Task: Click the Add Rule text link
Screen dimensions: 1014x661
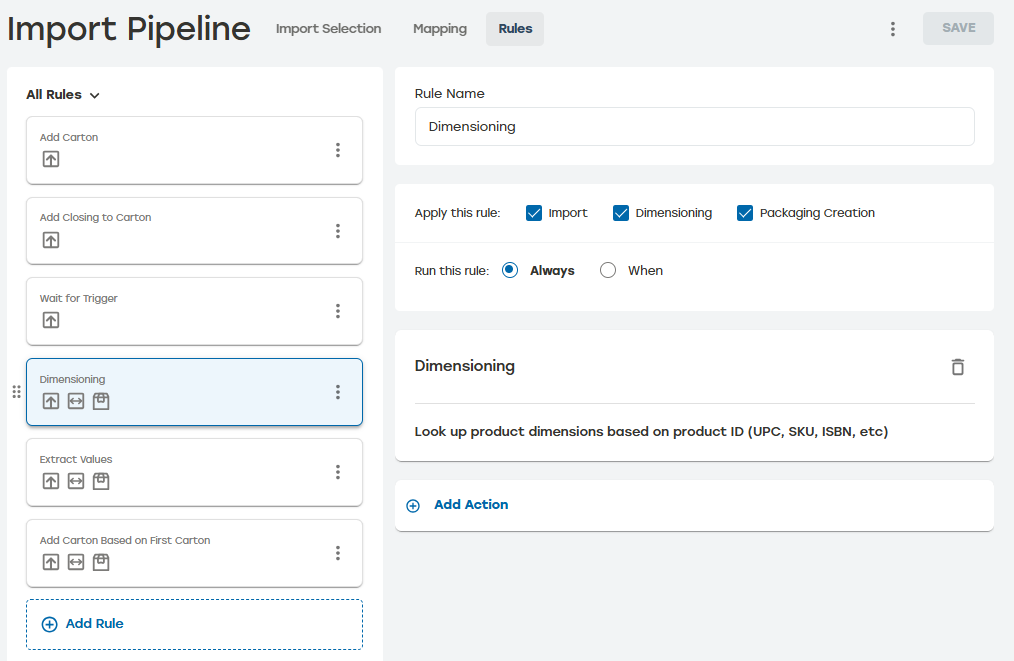Action: click(94, 623)
